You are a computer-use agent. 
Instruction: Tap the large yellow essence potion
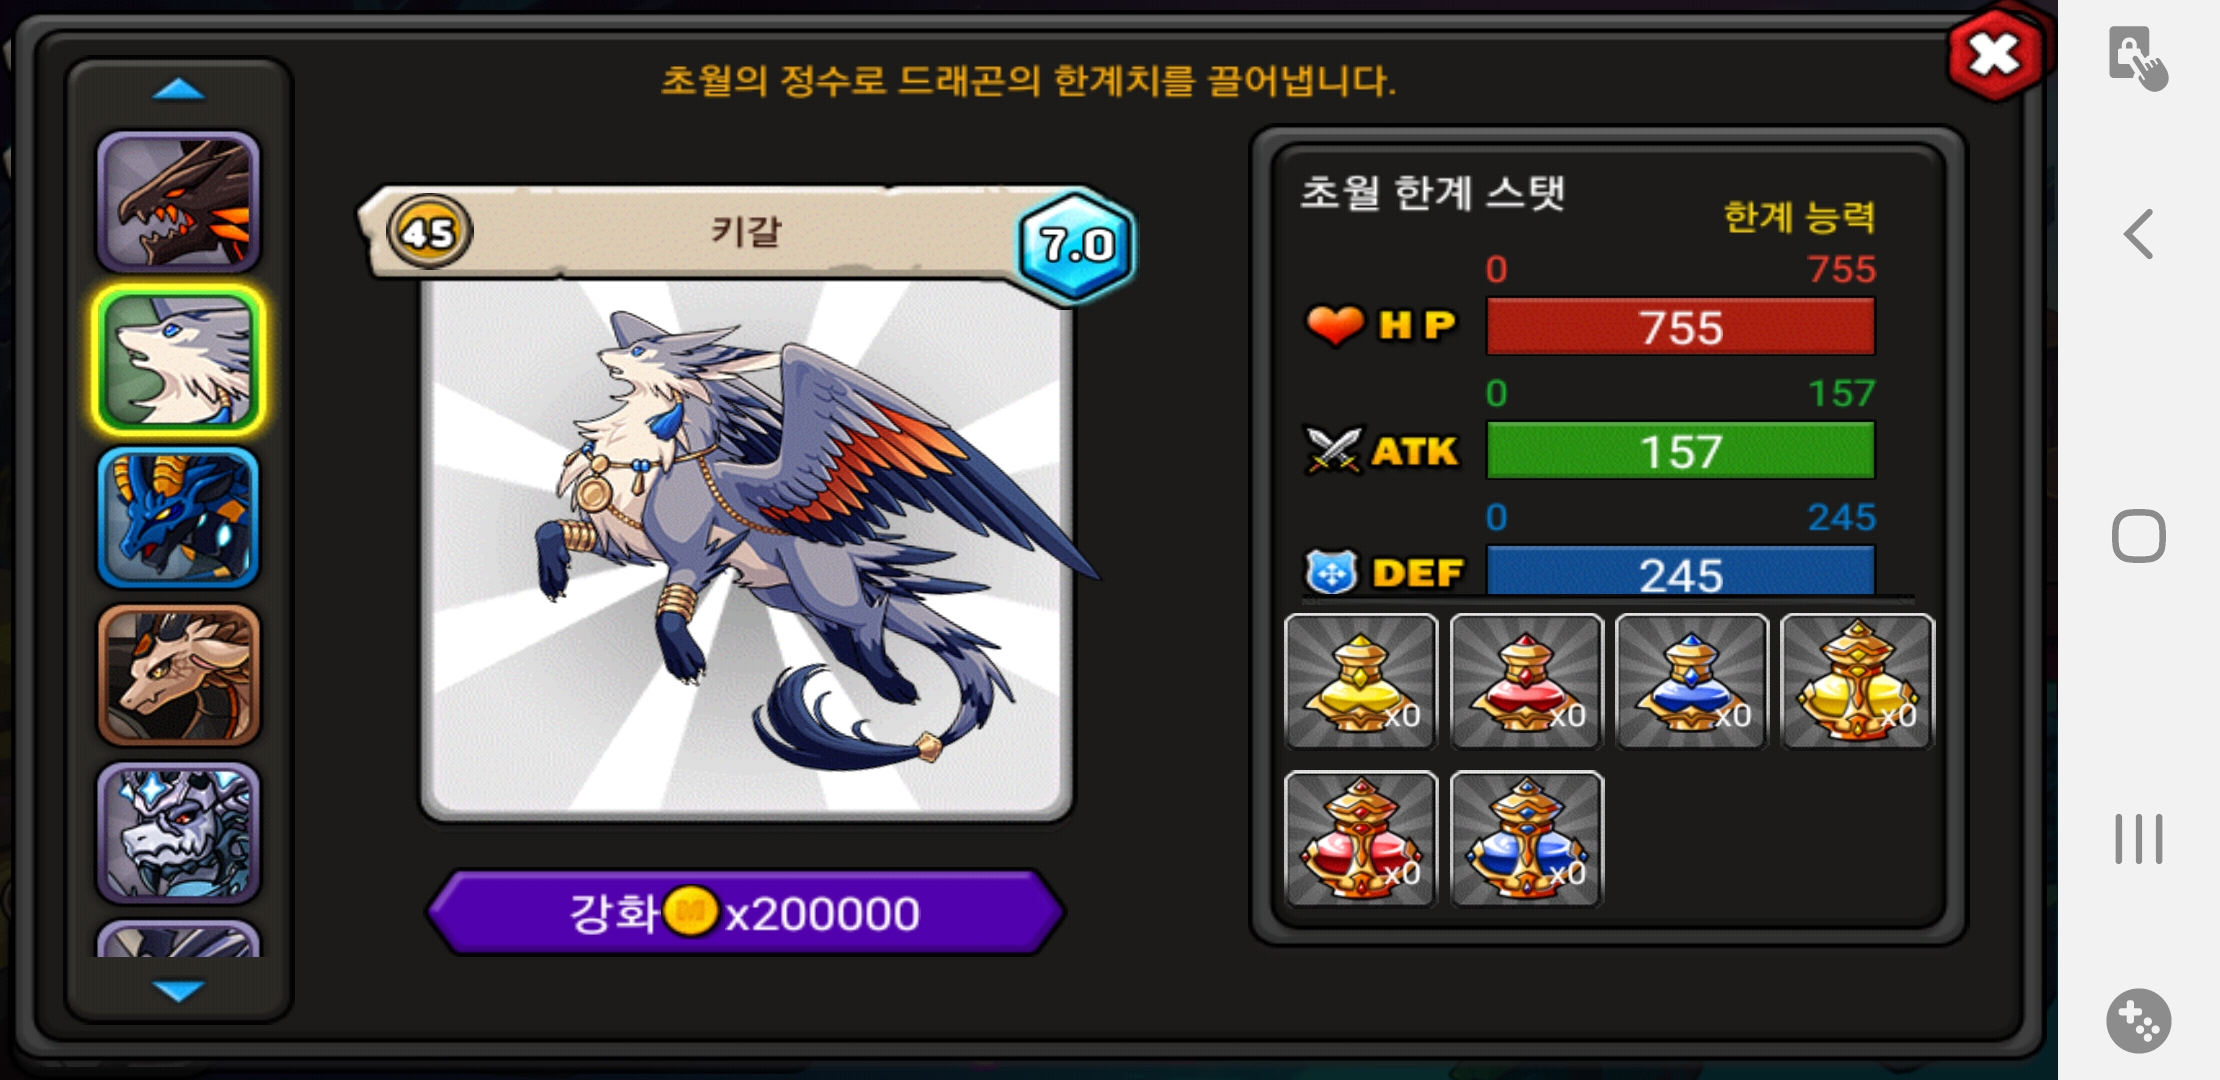[x=1858, y=681]
